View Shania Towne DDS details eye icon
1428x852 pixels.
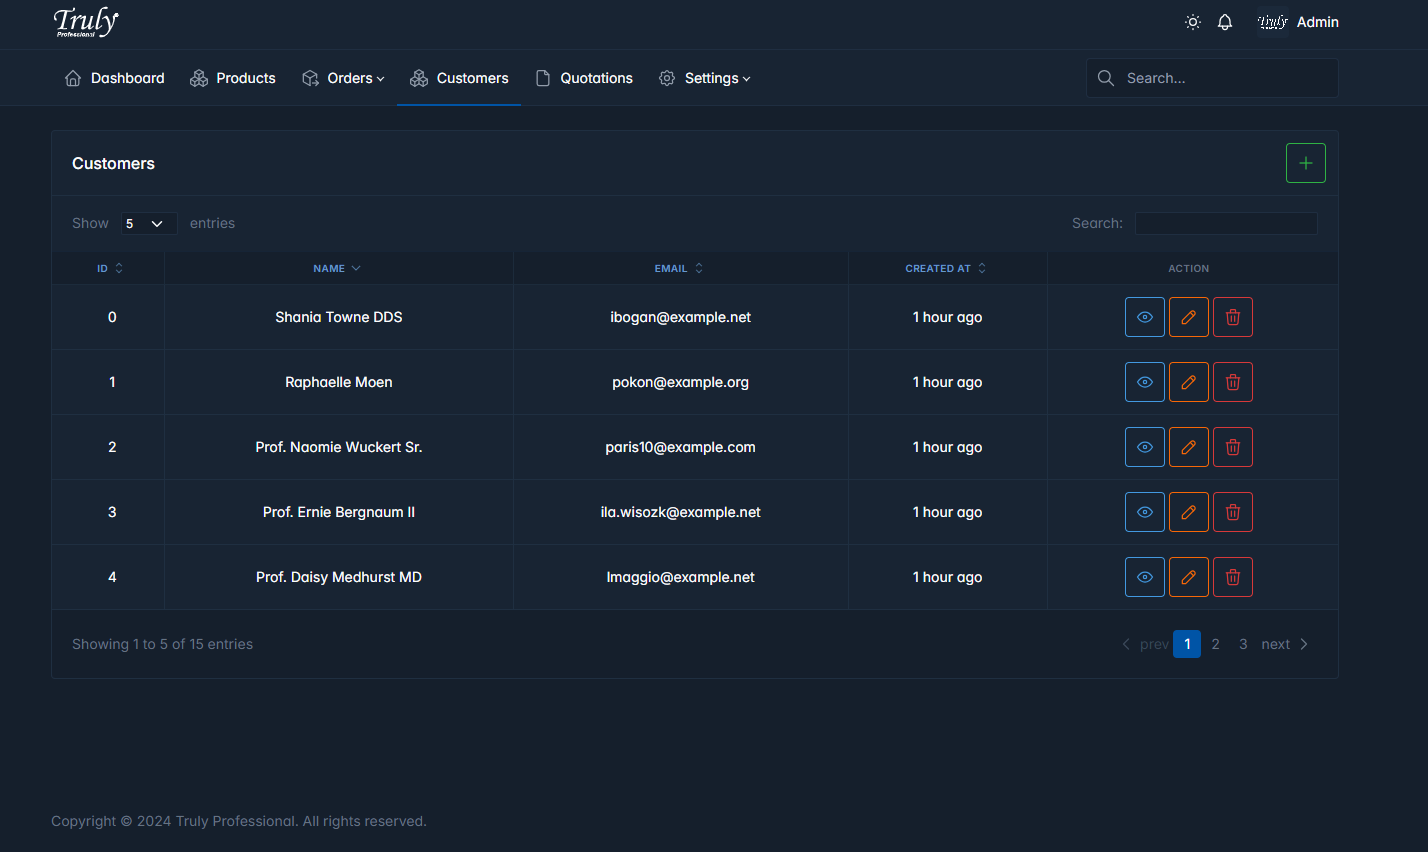pos(1144,317)
